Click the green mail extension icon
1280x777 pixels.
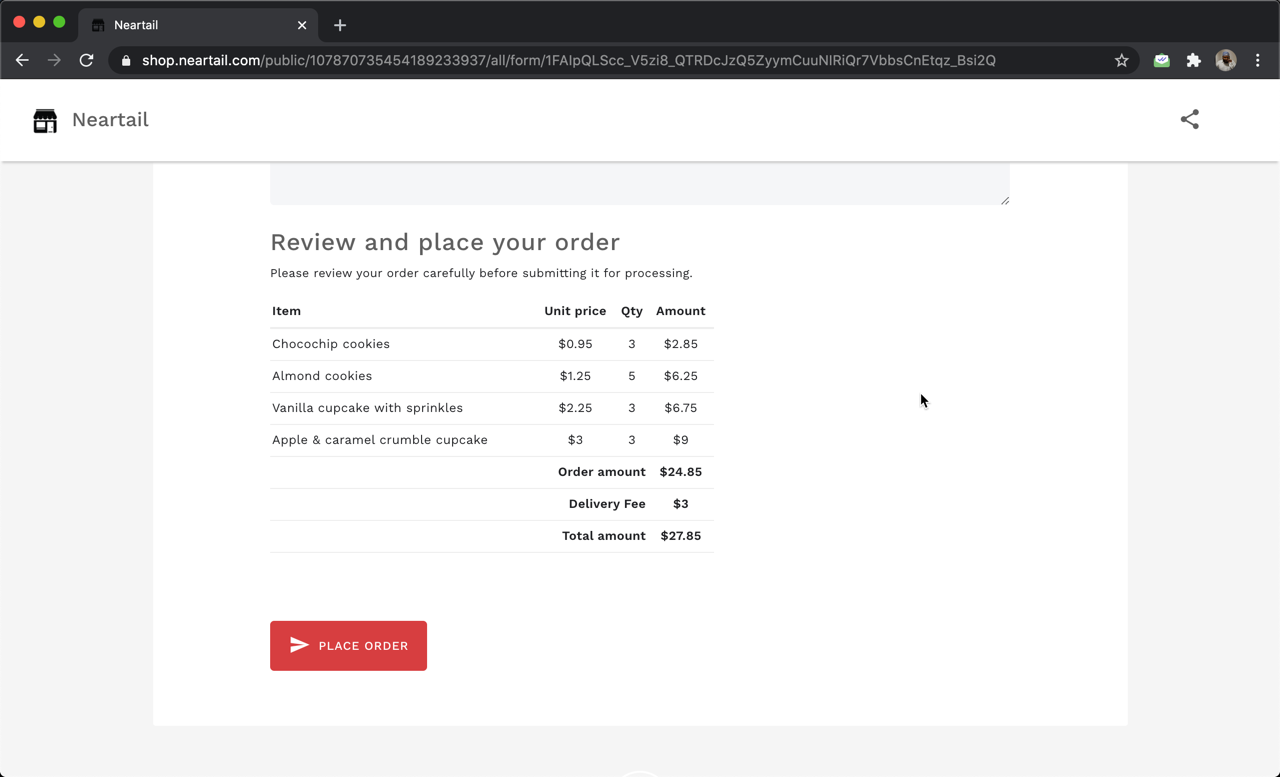(x=1161, y=60)
